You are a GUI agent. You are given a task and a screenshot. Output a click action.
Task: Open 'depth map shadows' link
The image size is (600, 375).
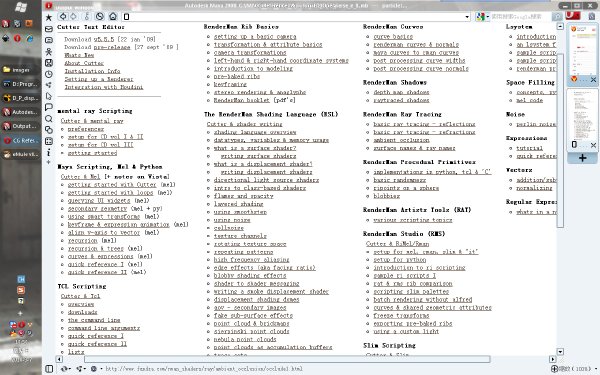(x=401, y=92)
